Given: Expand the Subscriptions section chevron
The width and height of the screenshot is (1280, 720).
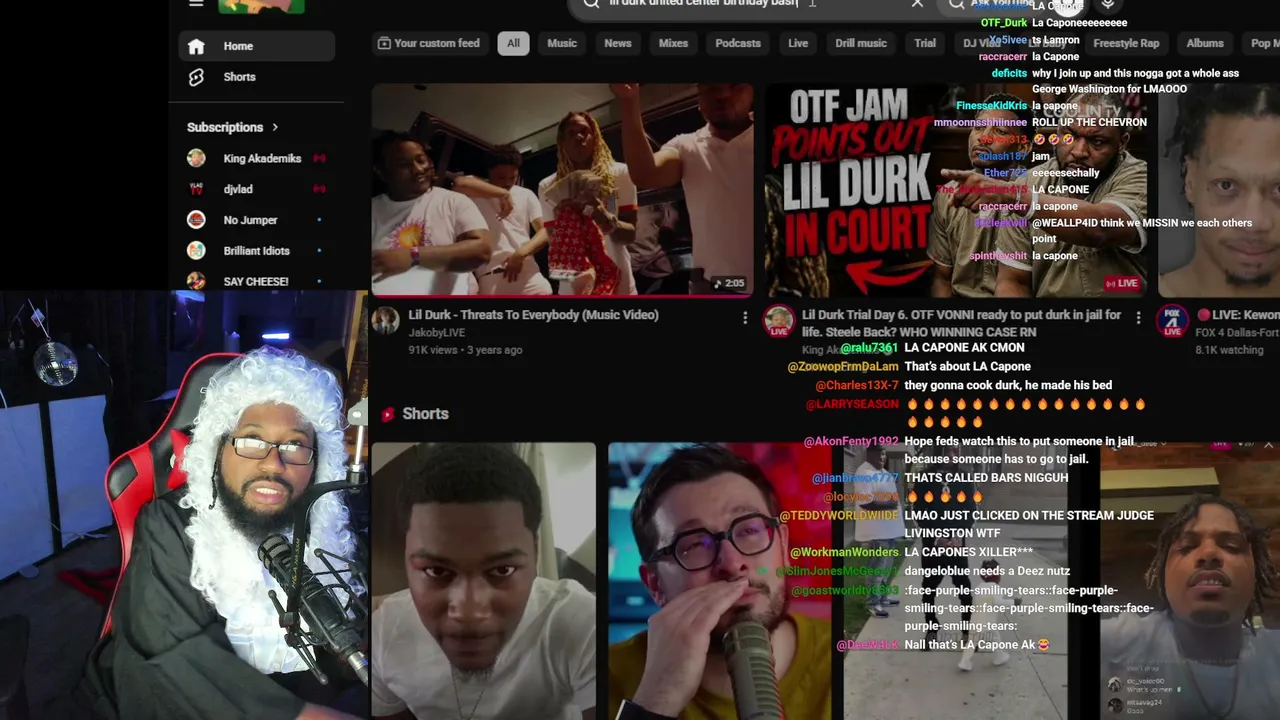Looking at the screenshot, I should (x=275, y=127).
